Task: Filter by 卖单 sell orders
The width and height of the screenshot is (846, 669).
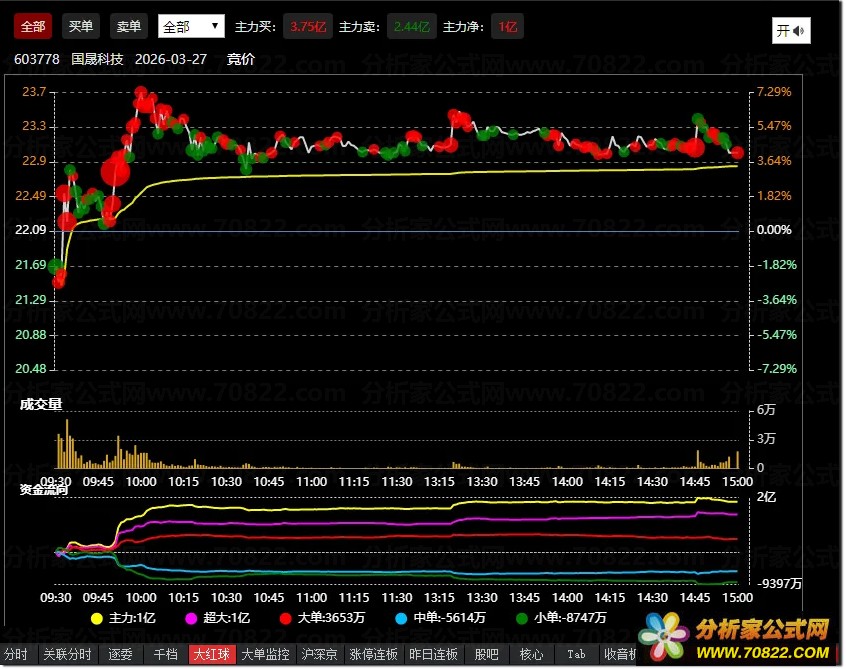Action: pos(127,26)
